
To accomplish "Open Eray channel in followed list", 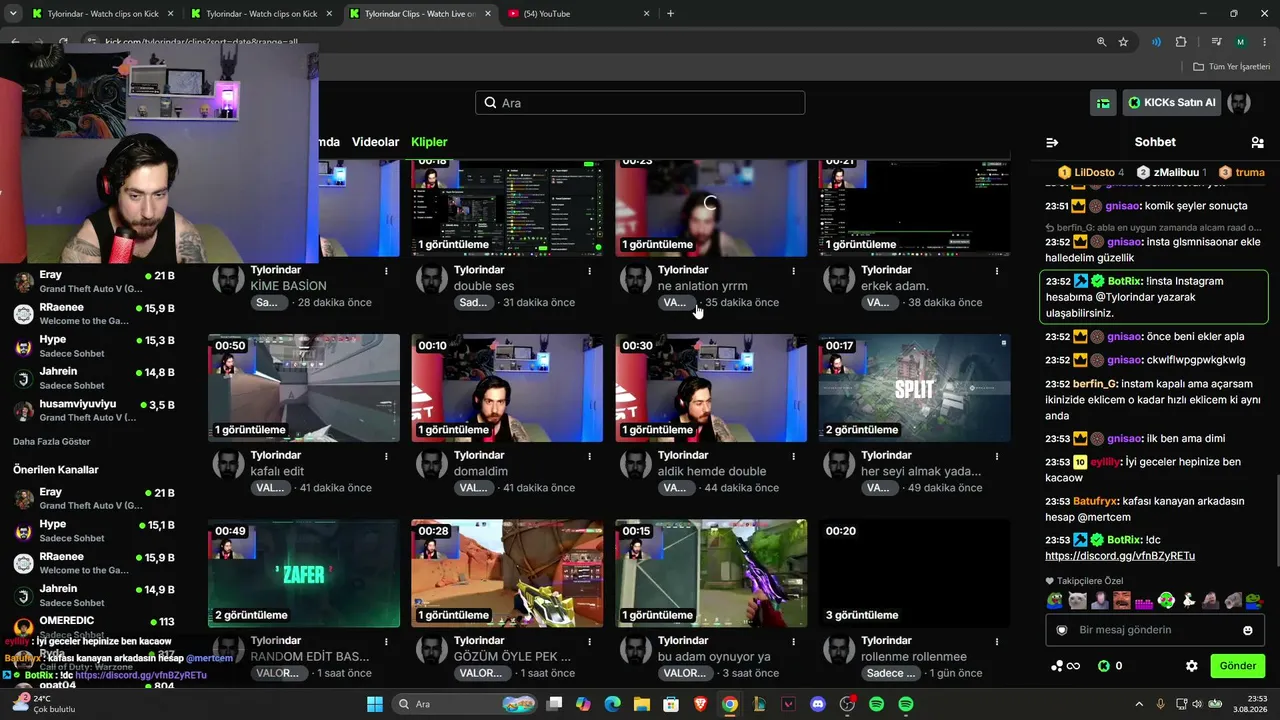I will click(x=95, y=281).
